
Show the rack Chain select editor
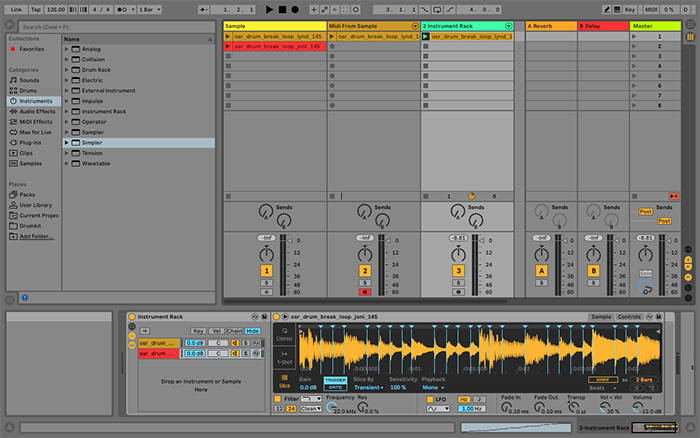click(x=234, y=331)
